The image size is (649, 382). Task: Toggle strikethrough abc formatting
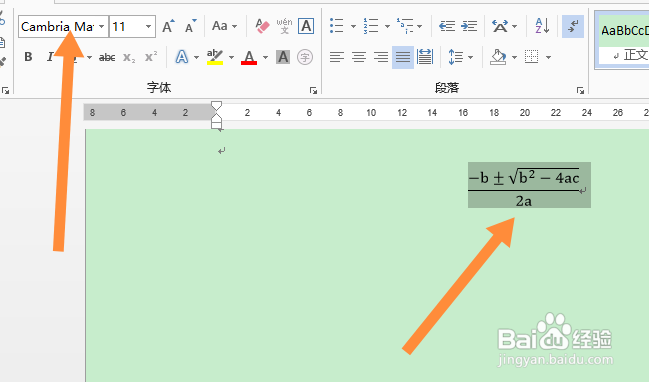coord(107,58)
